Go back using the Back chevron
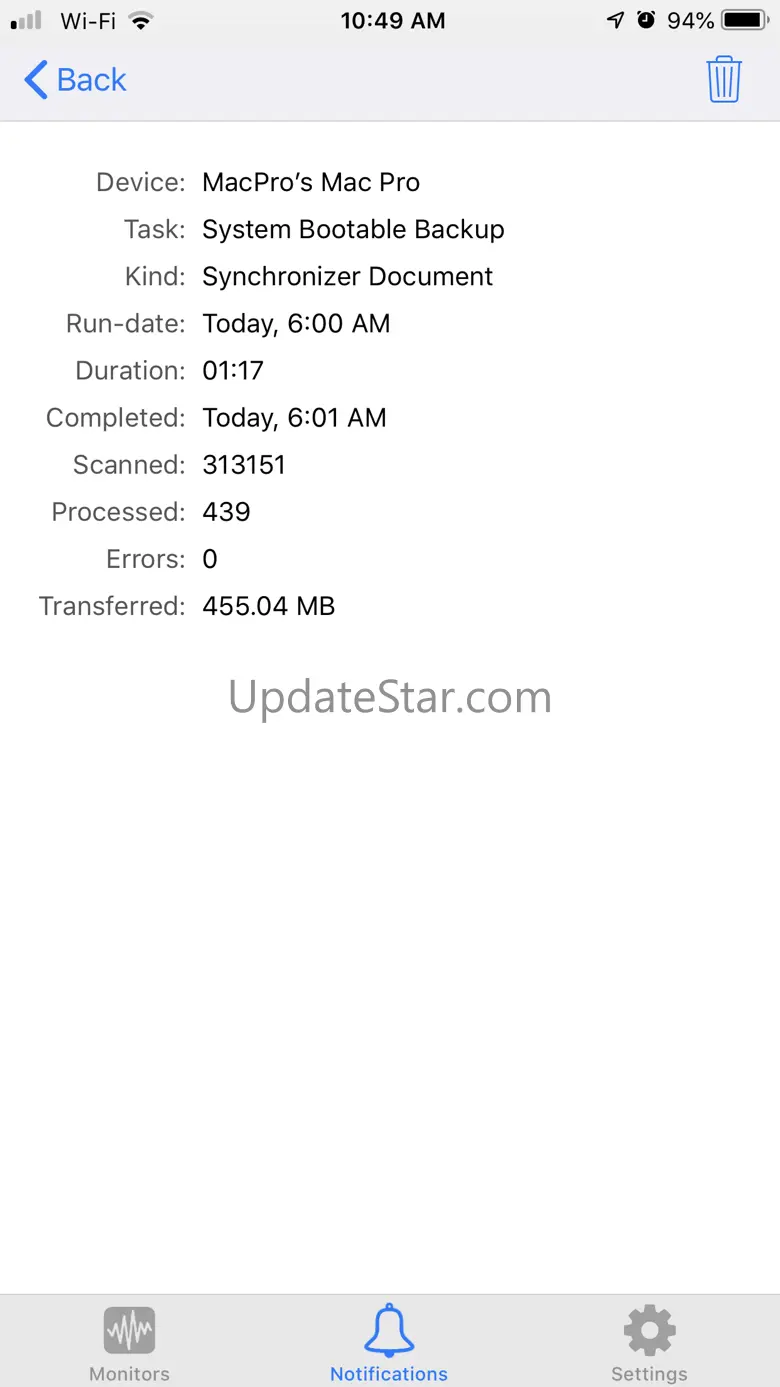 point(75,79)
